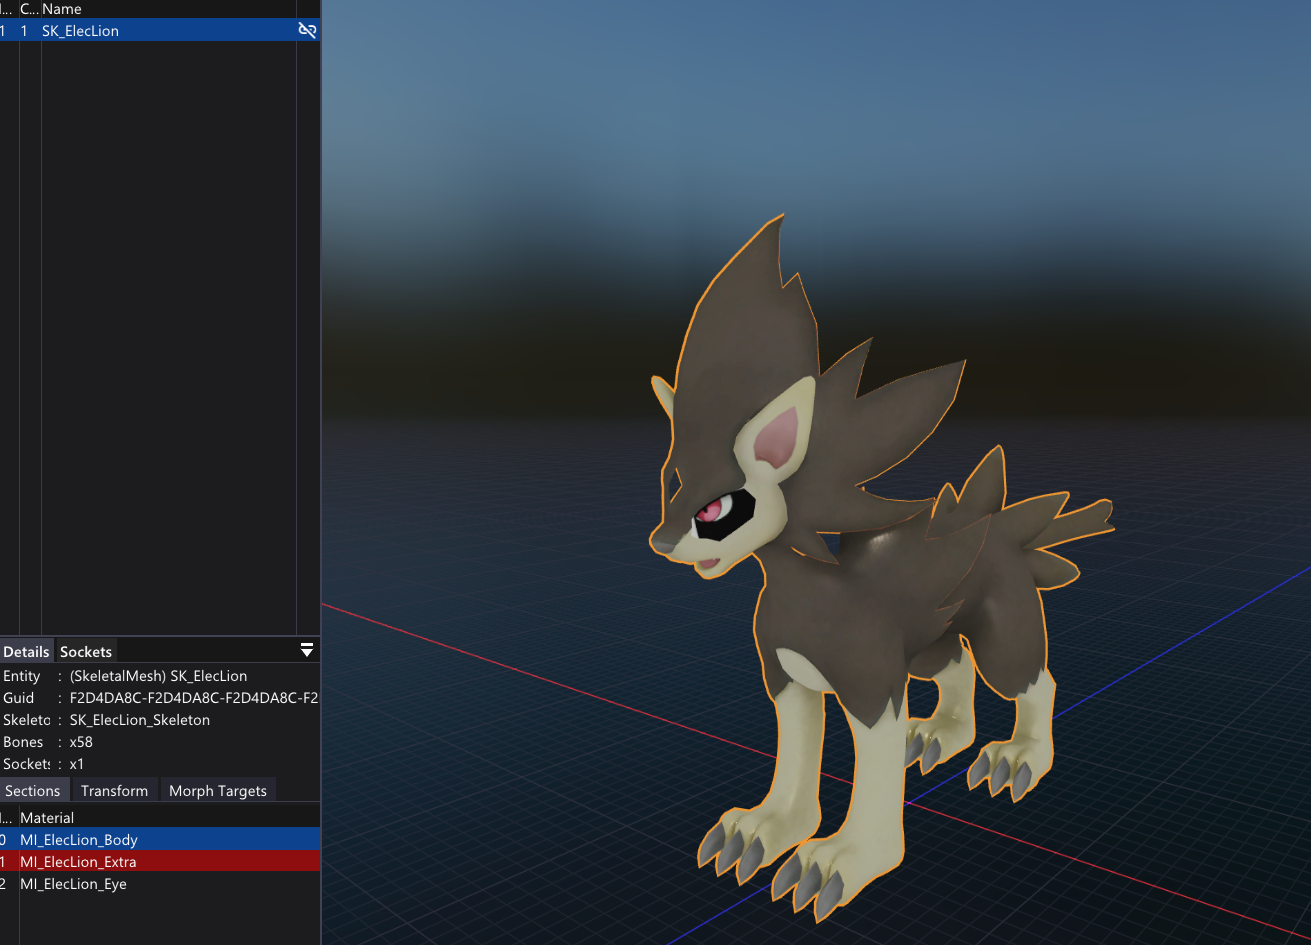Open the Details panel dropdown arrow menu

coord(307,650)
